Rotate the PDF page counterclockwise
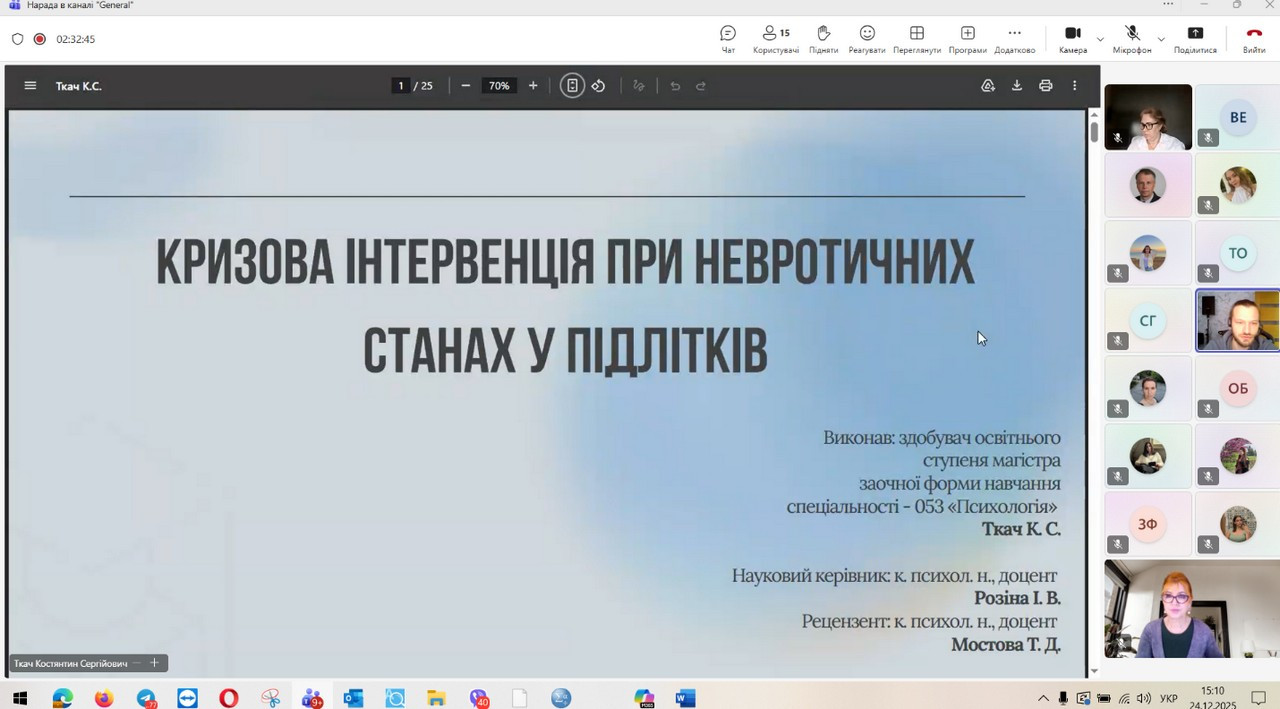The image size is (1280, 709). [x=598, y=86]
